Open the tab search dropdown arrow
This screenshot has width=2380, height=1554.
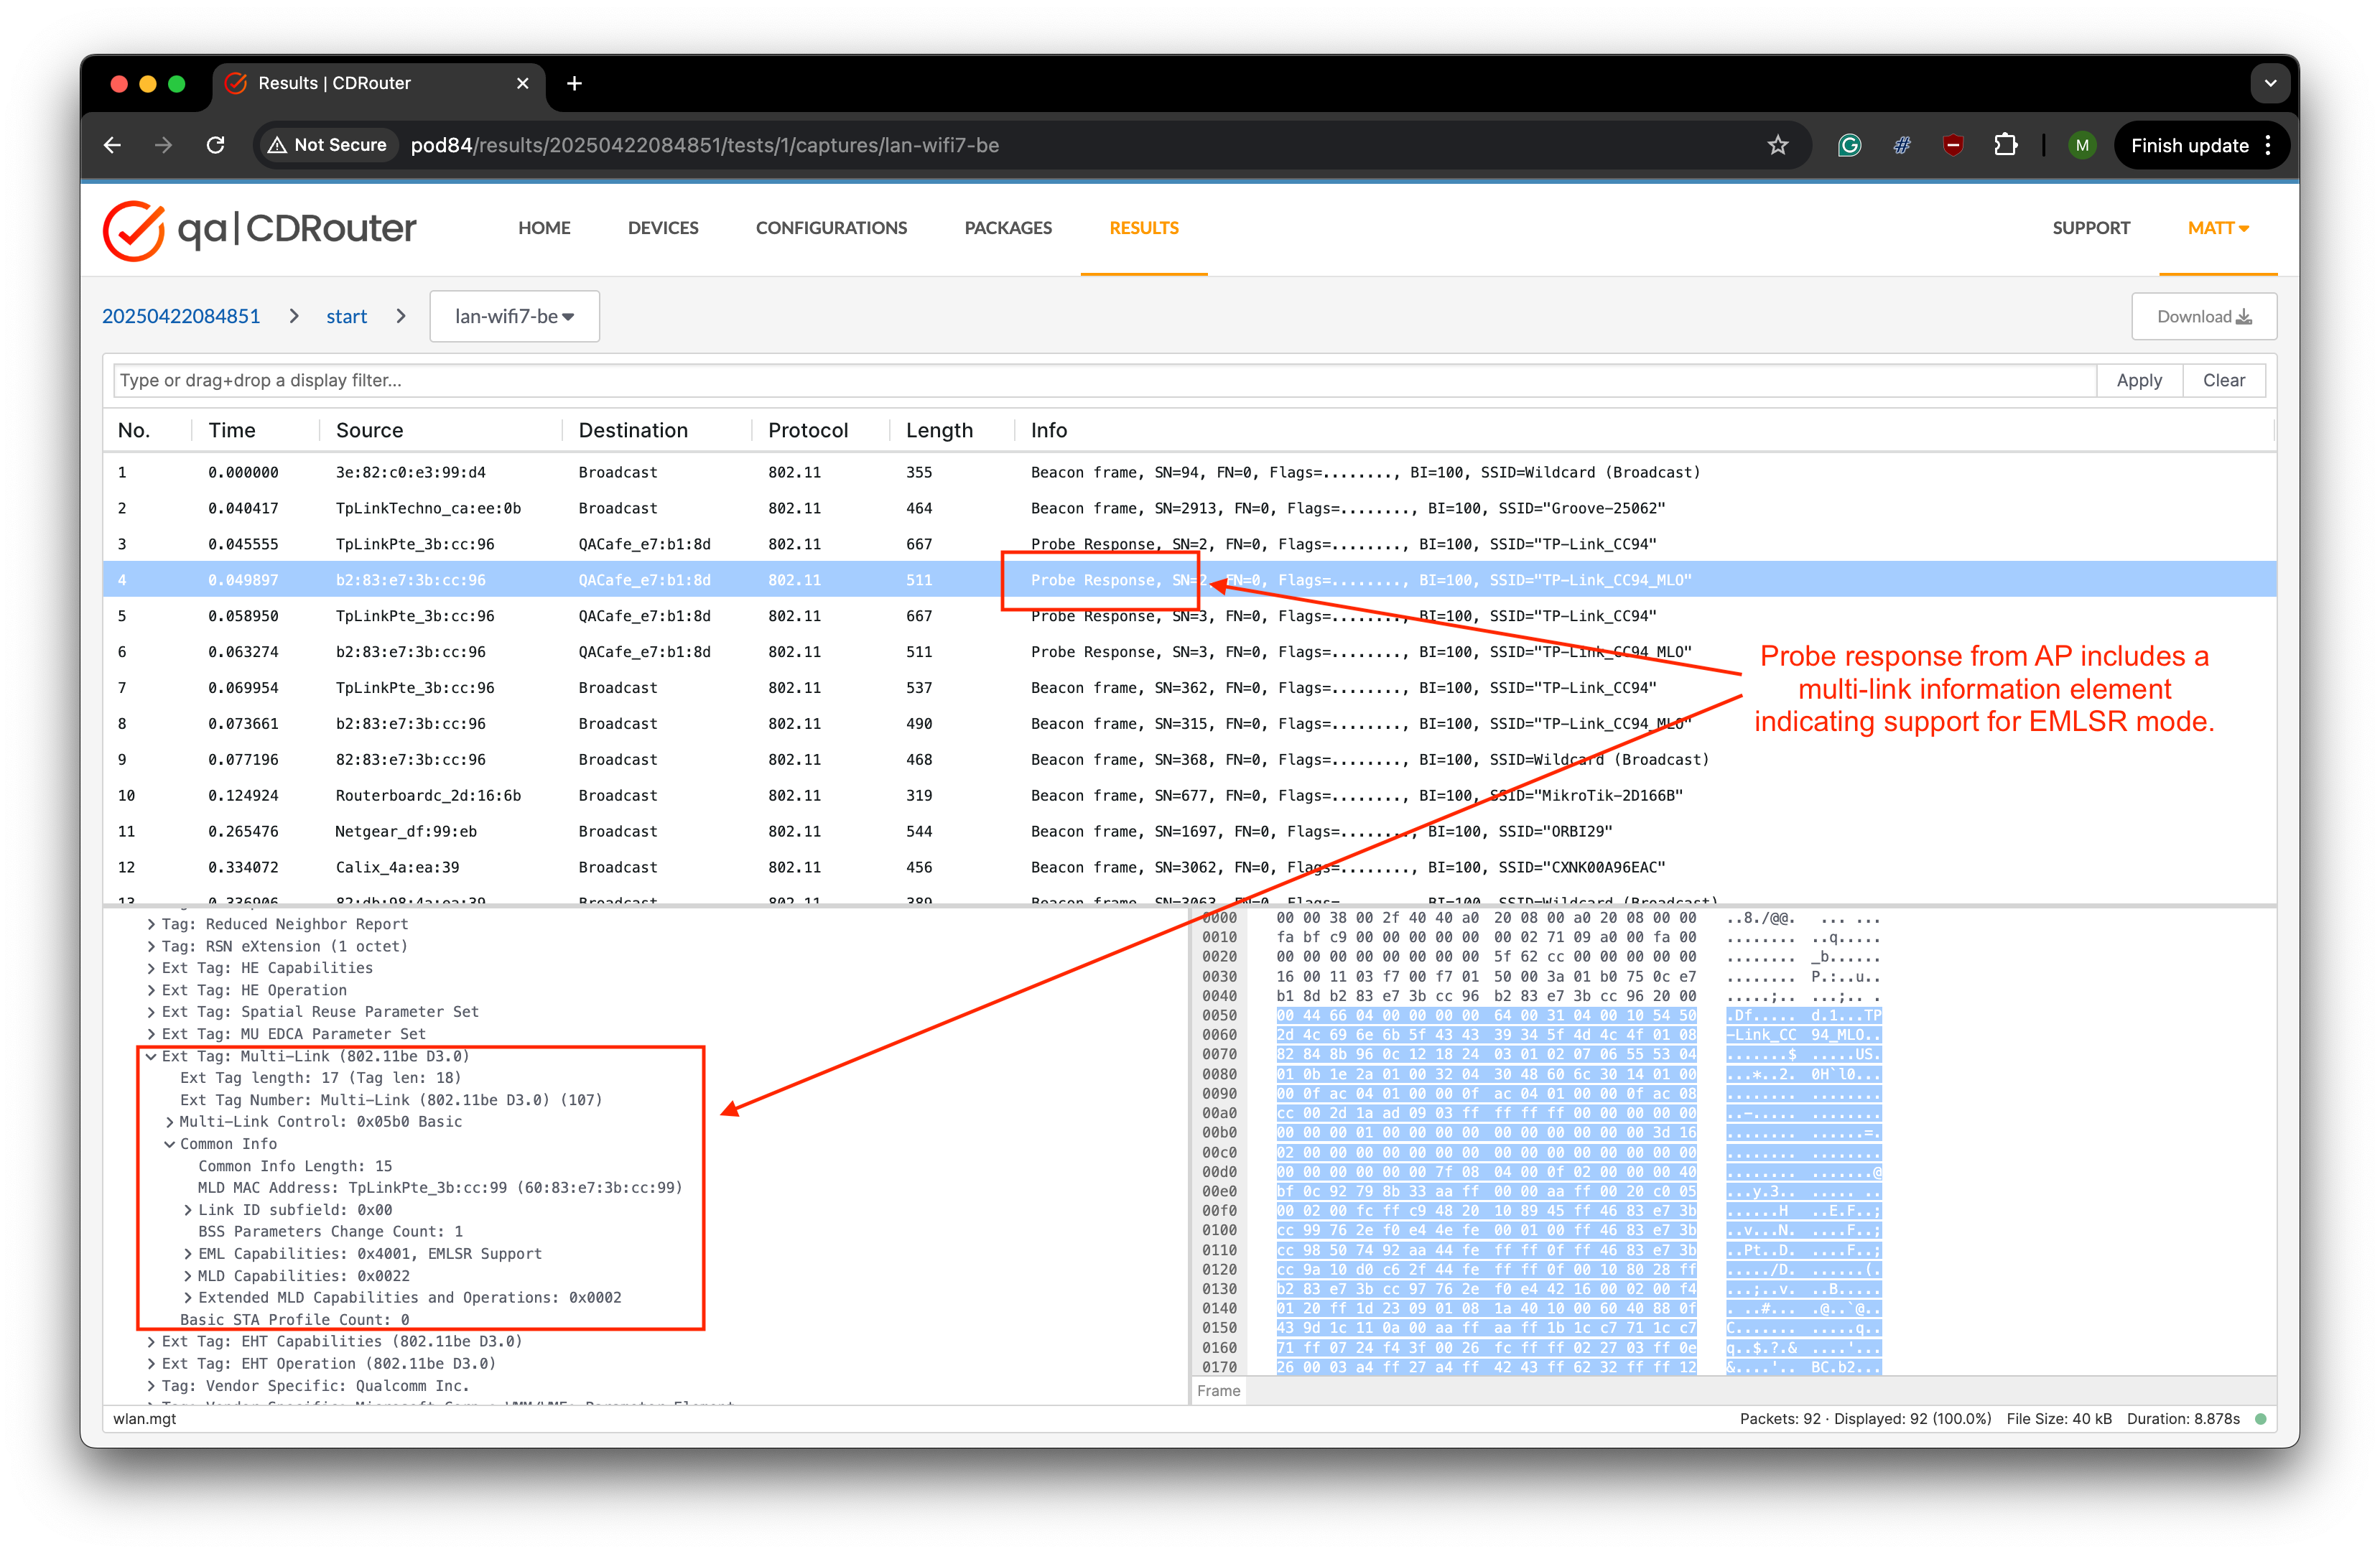click(2270, 83)
